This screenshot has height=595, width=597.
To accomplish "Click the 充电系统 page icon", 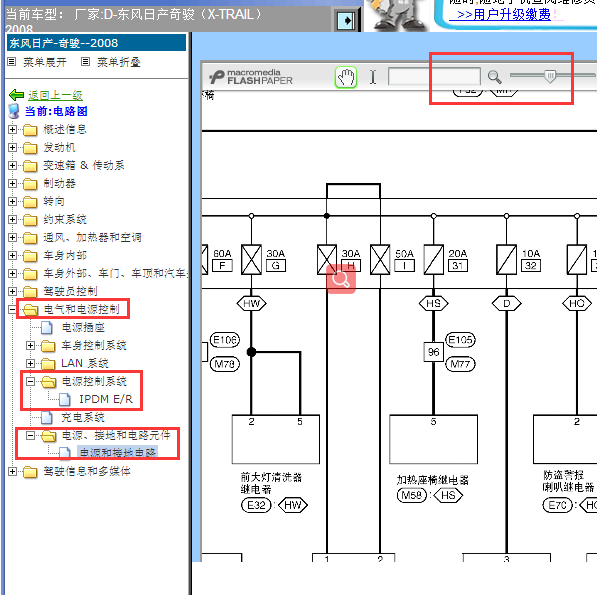I will coord(47,418).
